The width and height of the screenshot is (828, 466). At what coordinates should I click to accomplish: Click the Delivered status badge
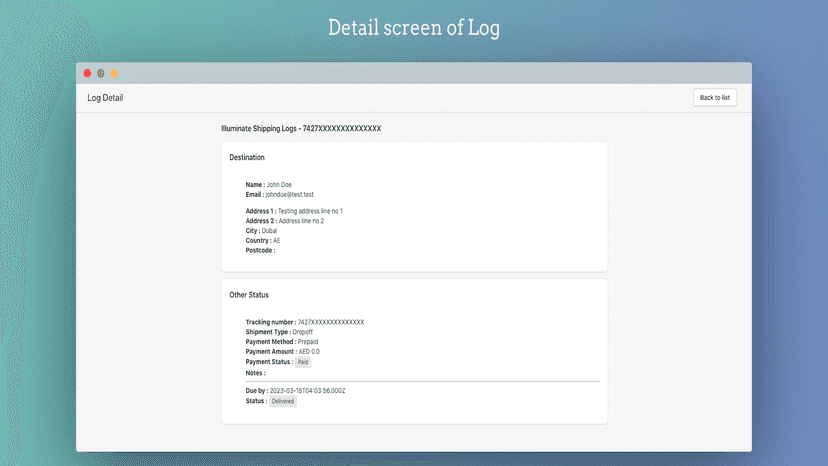point(283,401)
